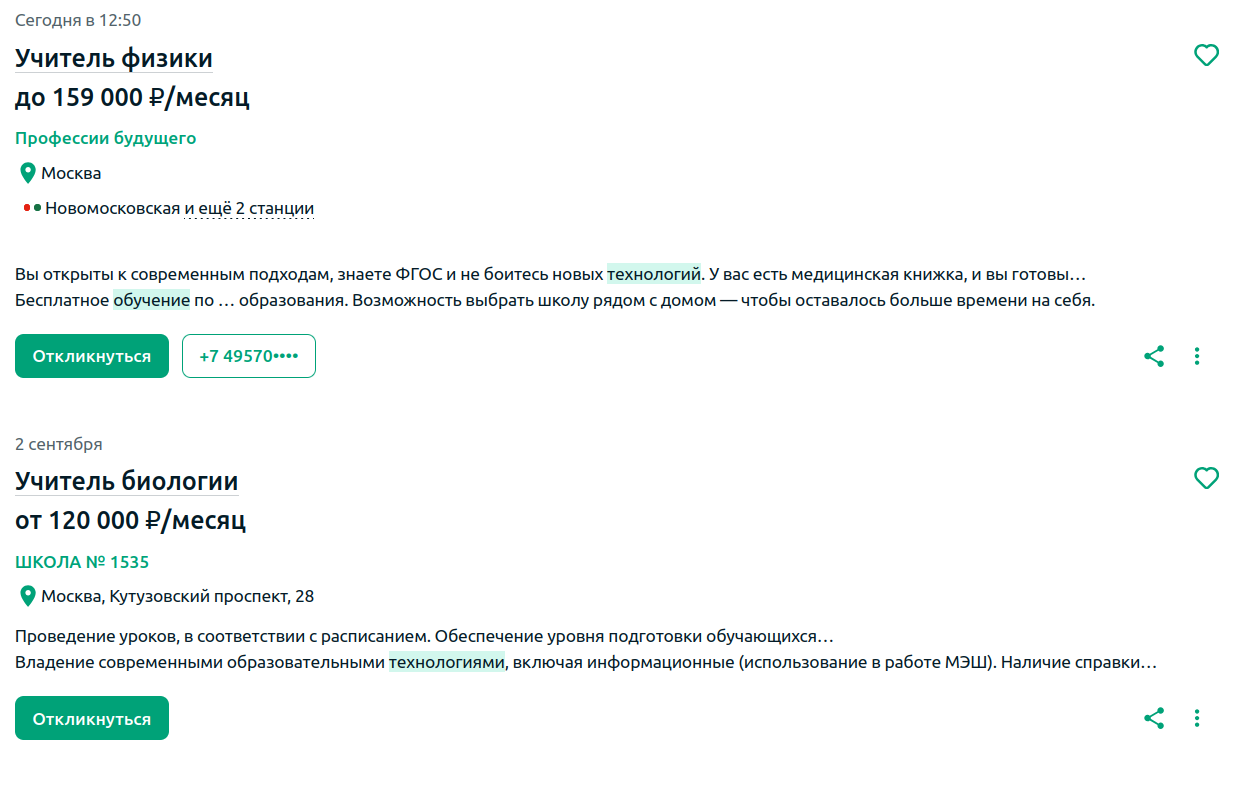Open three-dot menu for Учитель биологии
This screenshot has height=789, width=1236.
[1197, 718]
